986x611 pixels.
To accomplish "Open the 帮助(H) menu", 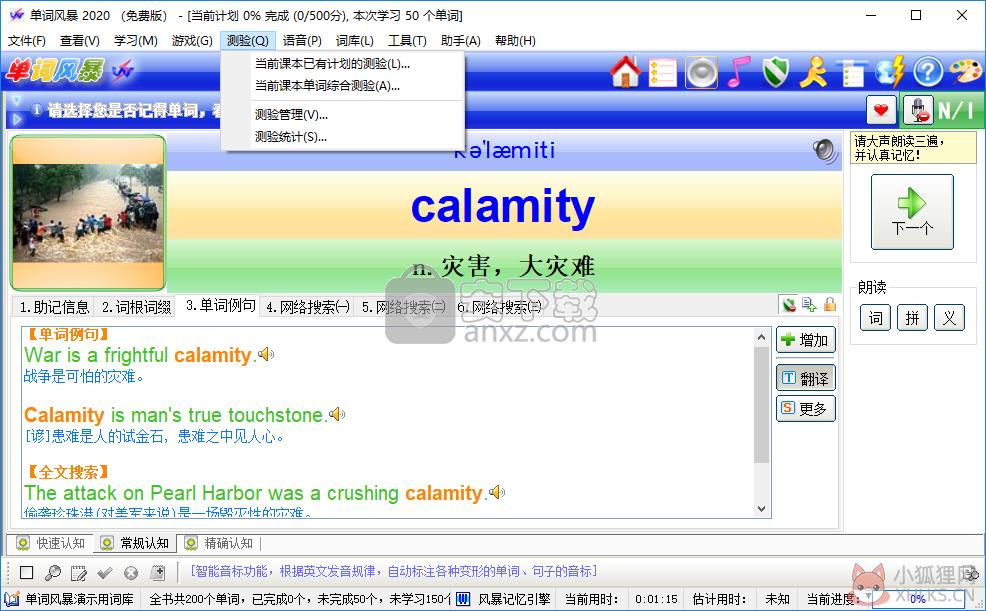I will click(x=516, y=41).
